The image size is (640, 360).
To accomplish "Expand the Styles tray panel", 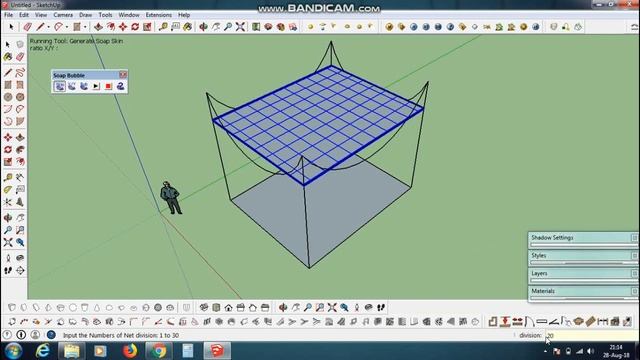I will [x=583, y=256].
